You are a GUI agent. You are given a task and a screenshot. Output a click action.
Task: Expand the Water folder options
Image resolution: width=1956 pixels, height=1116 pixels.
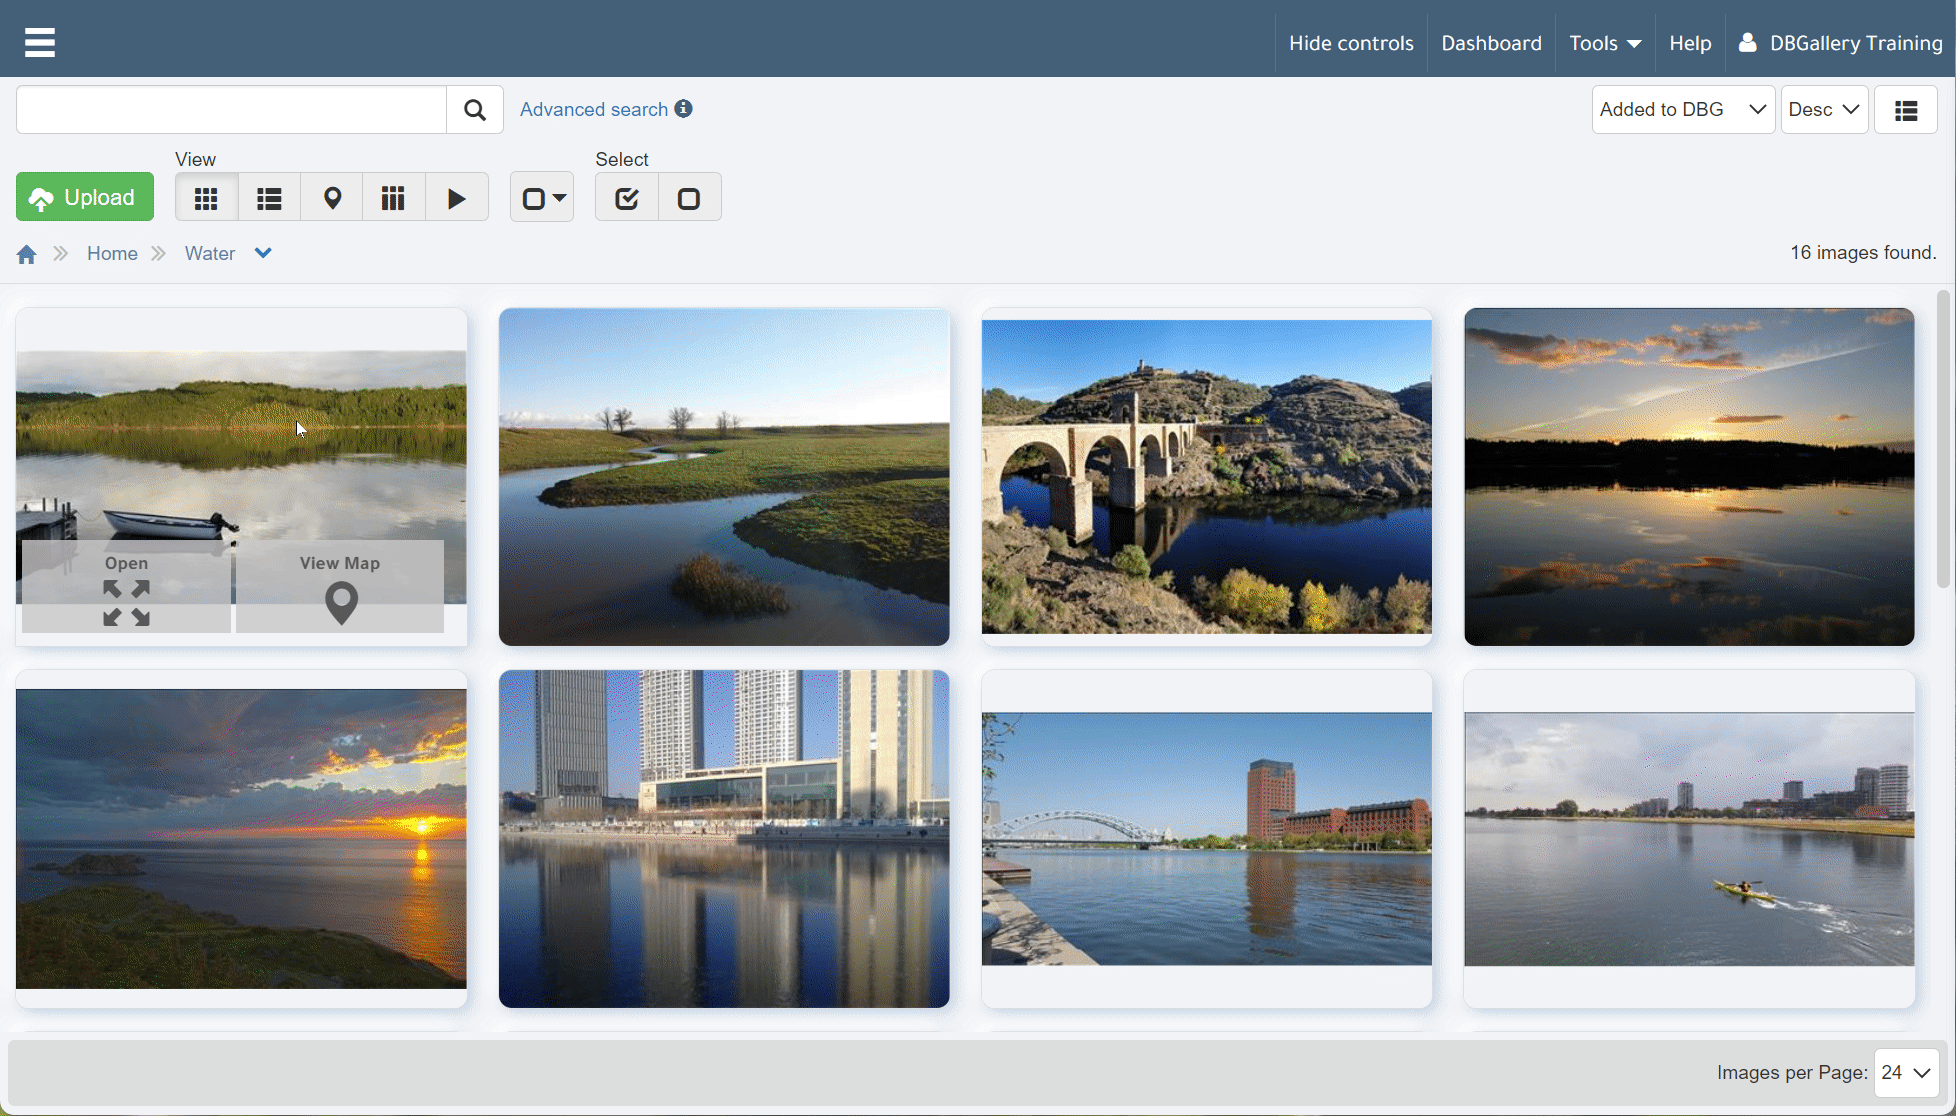[x=265, y=254]
